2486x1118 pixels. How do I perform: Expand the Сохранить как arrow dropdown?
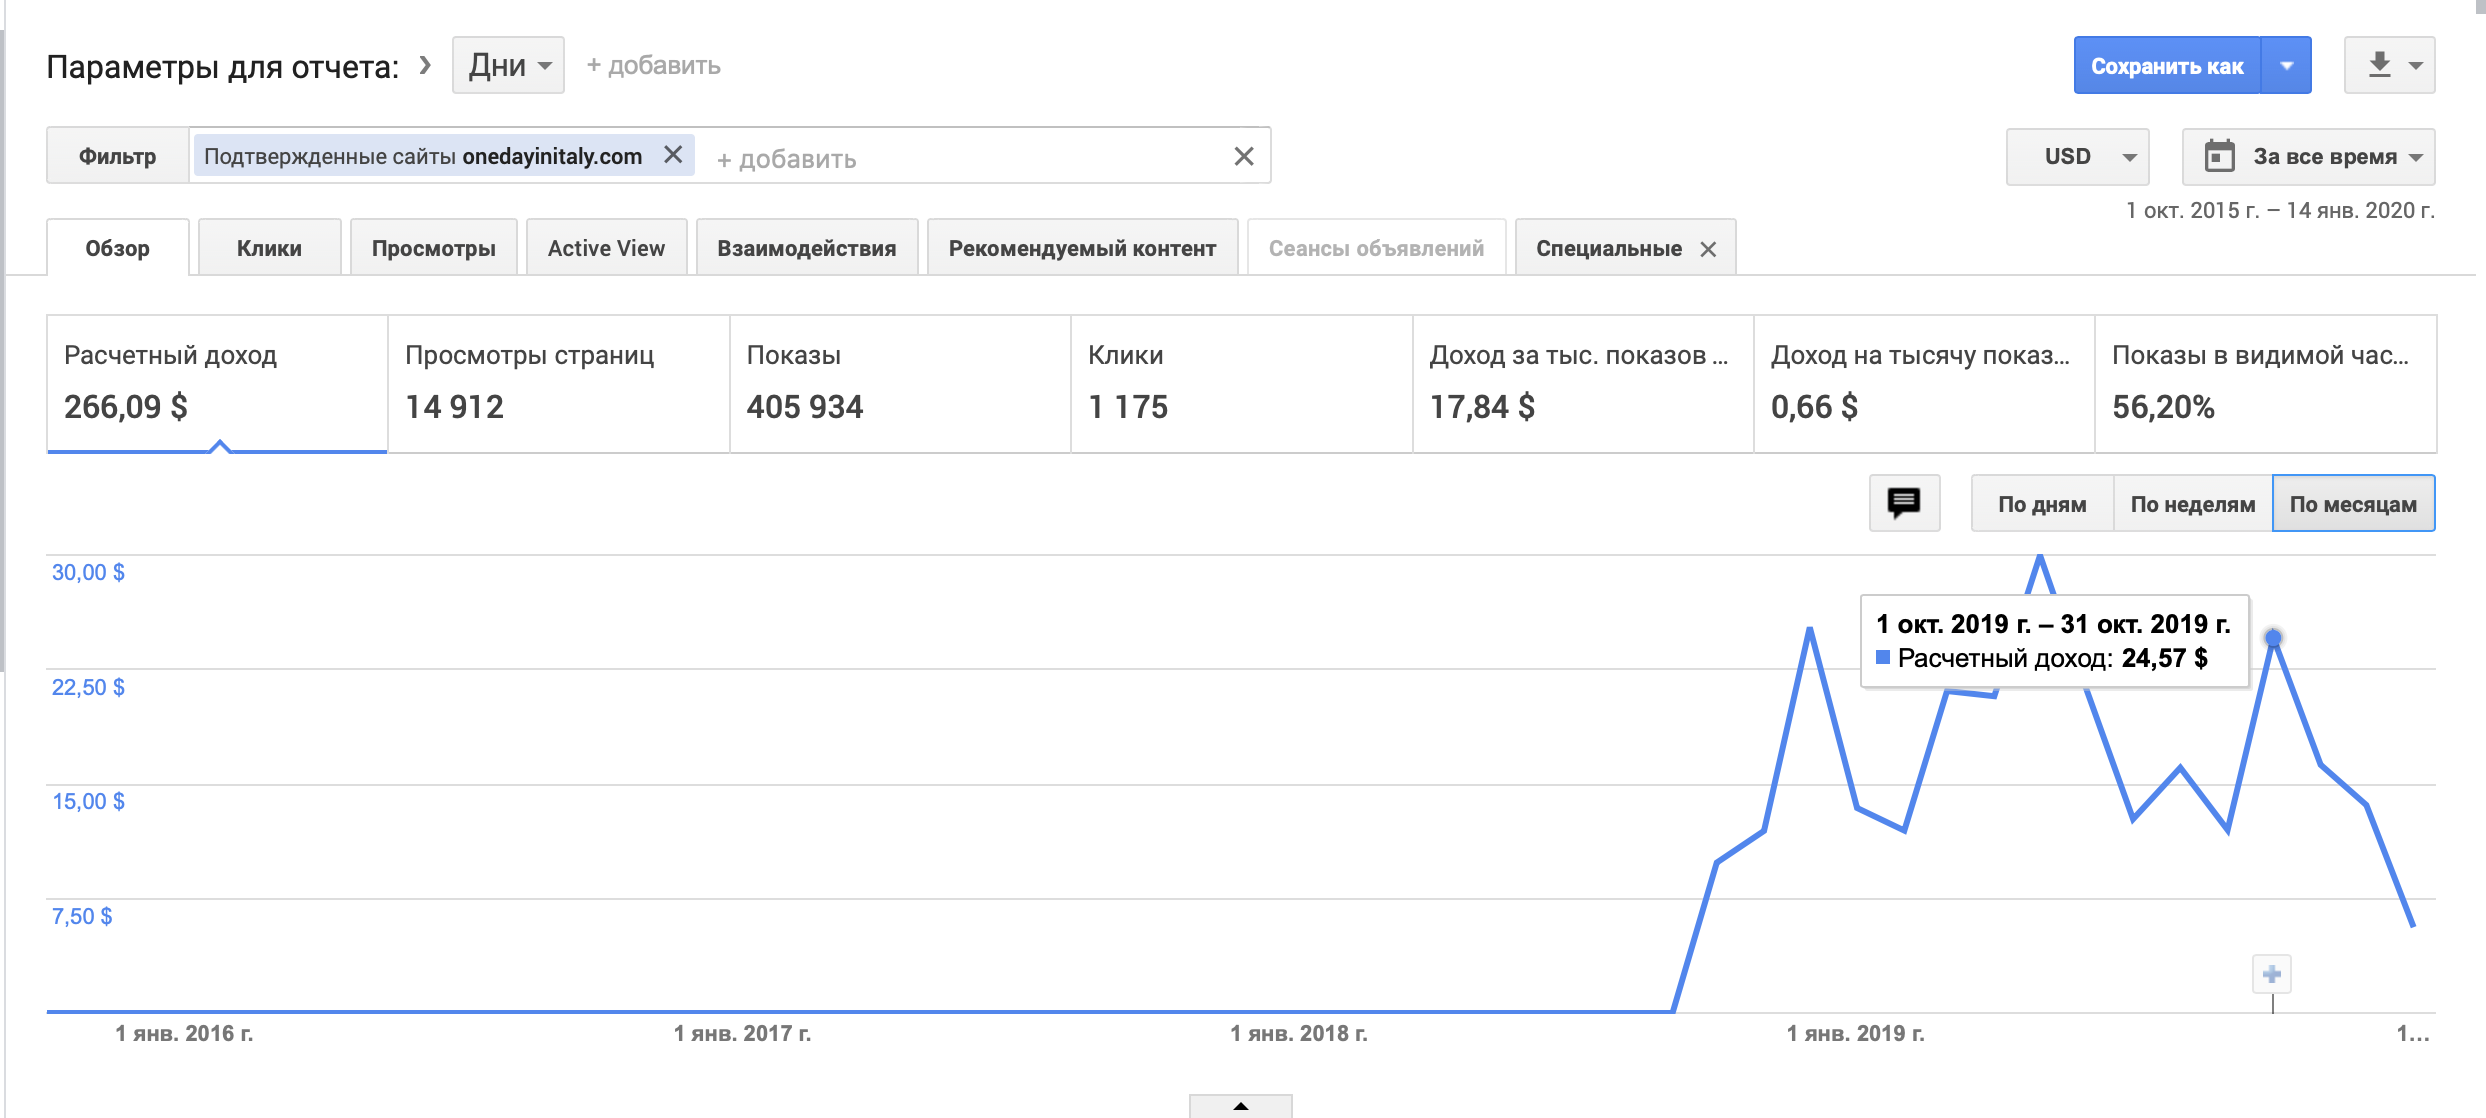[x=2286, y=66]
